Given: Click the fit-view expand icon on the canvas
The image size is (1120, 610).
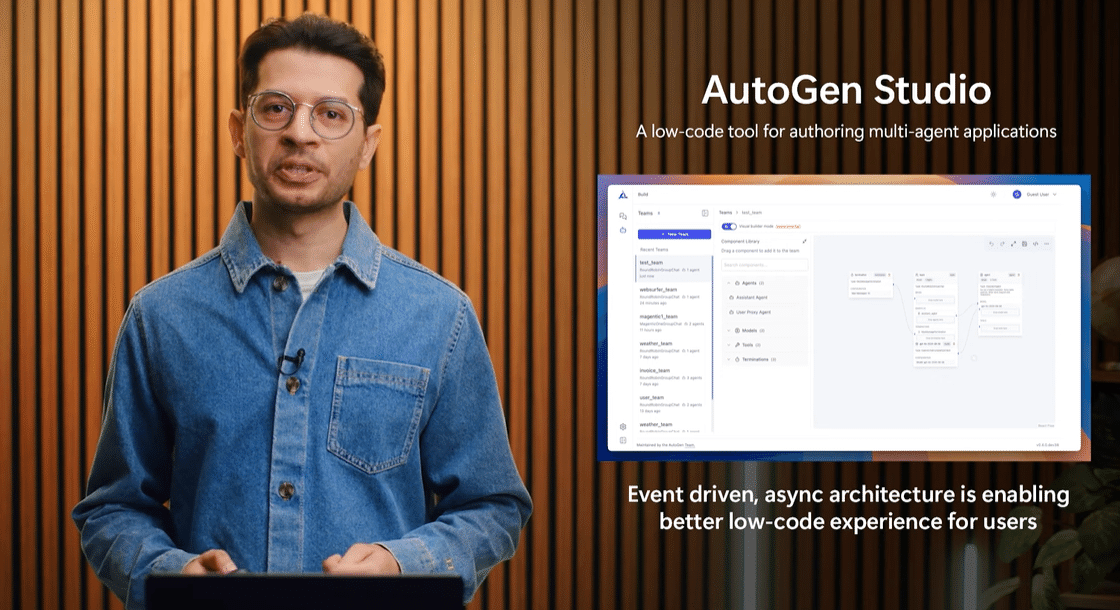Looking at the screenshot, I should [1014, 244].
